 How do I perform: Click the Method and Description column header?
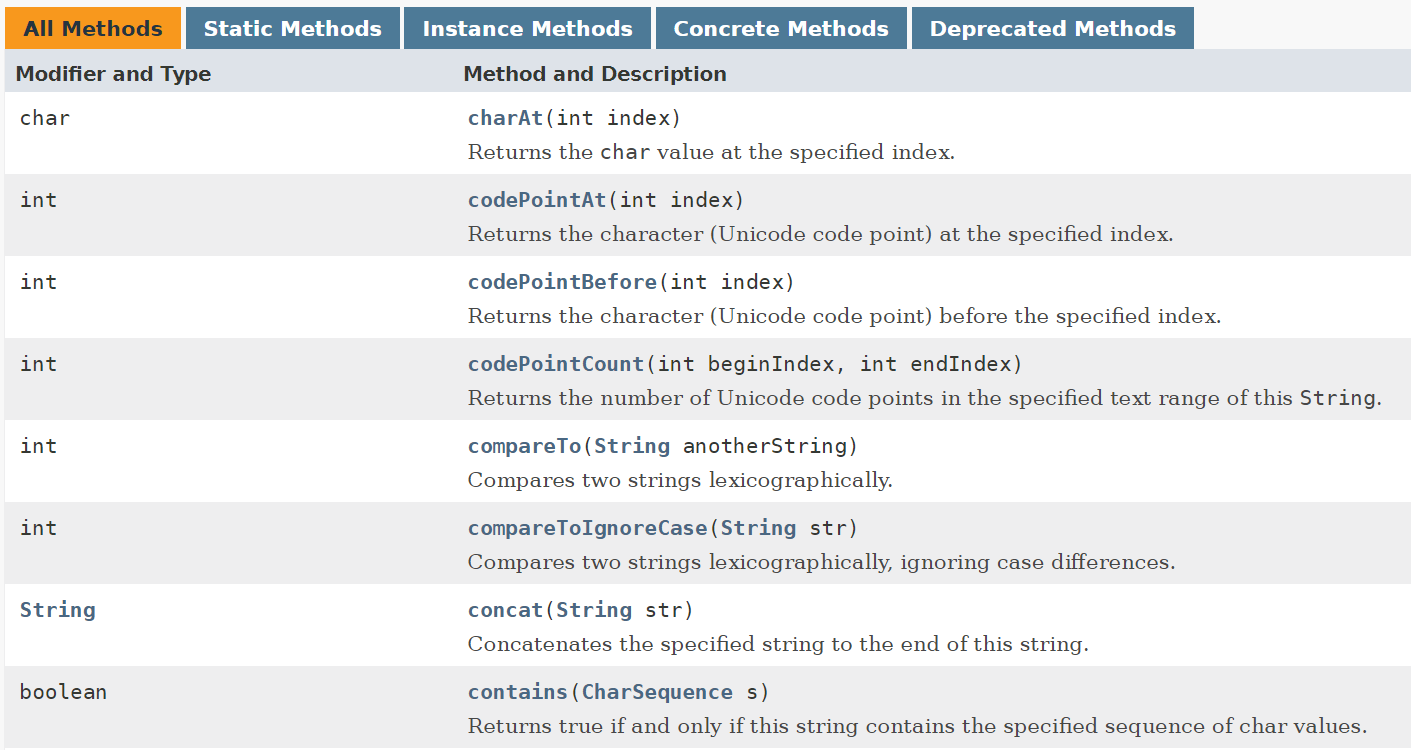pos(595,73)
